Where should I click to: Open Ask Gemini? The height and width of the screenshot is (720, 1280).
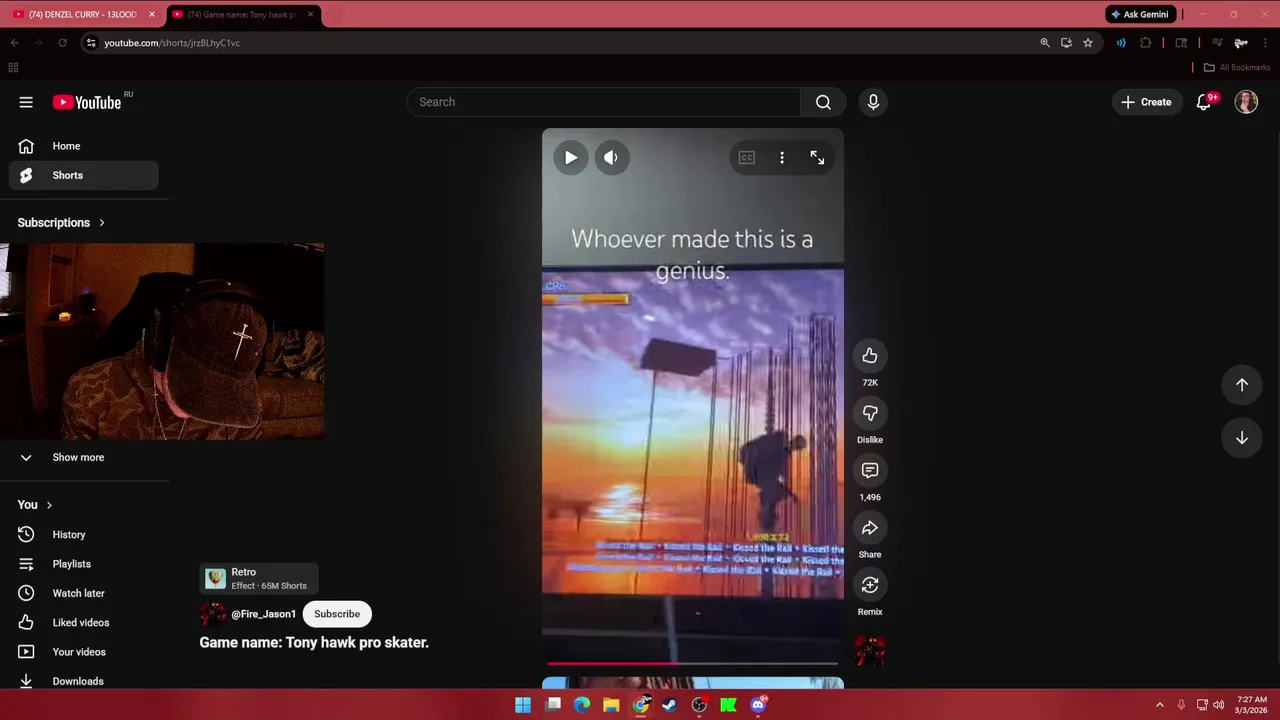pos(1139,14)
